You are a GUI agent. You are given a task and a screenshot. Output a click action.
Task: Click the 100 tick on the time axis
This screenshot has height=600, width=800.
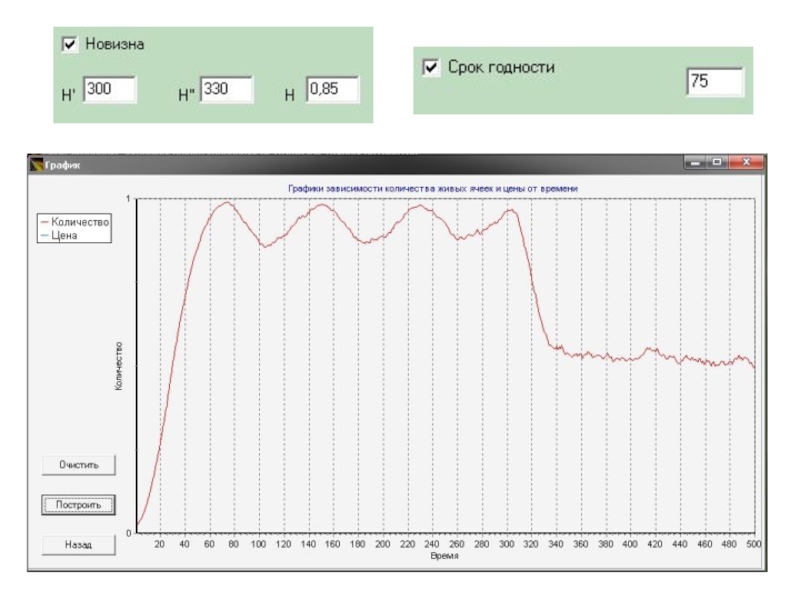tap(258, 544)
